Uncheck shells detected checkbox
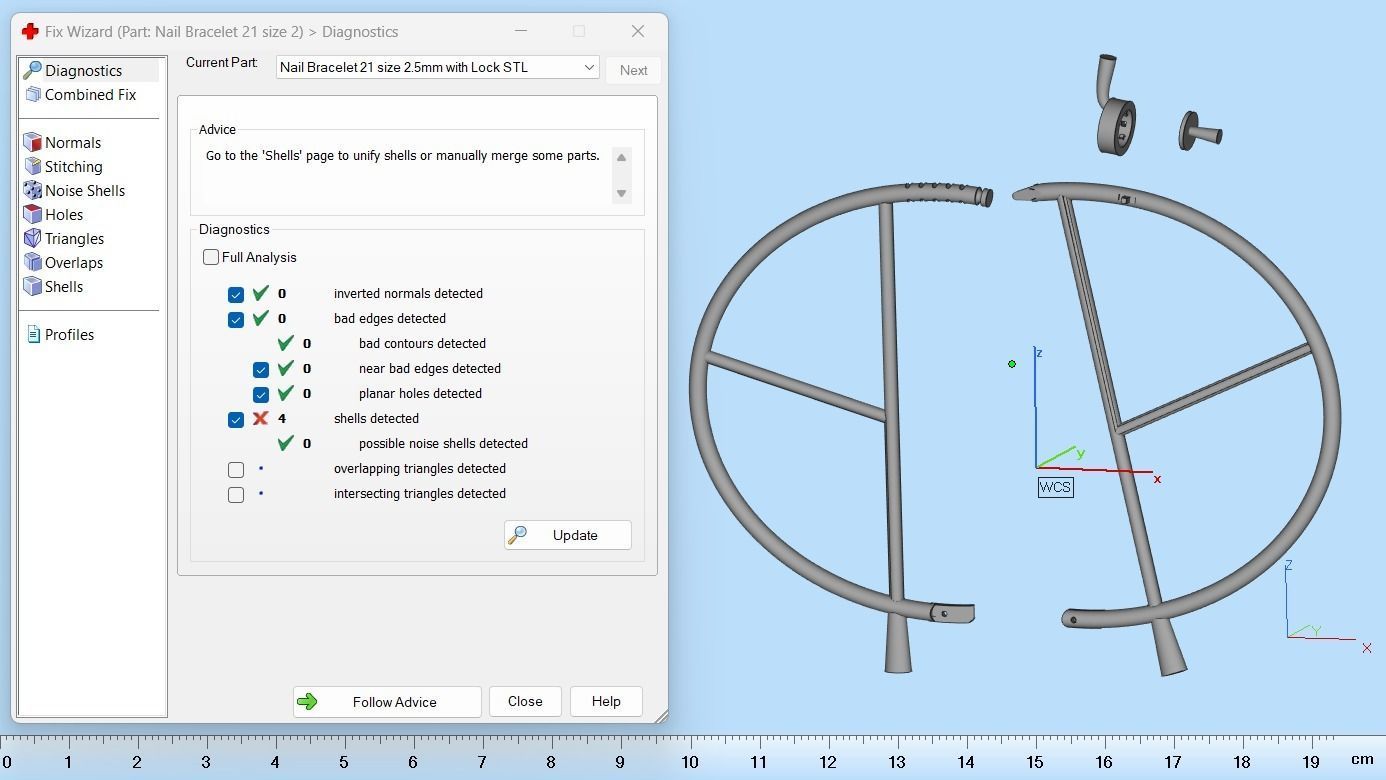Viewport: 1386px width, 780px height. [236, 419]
